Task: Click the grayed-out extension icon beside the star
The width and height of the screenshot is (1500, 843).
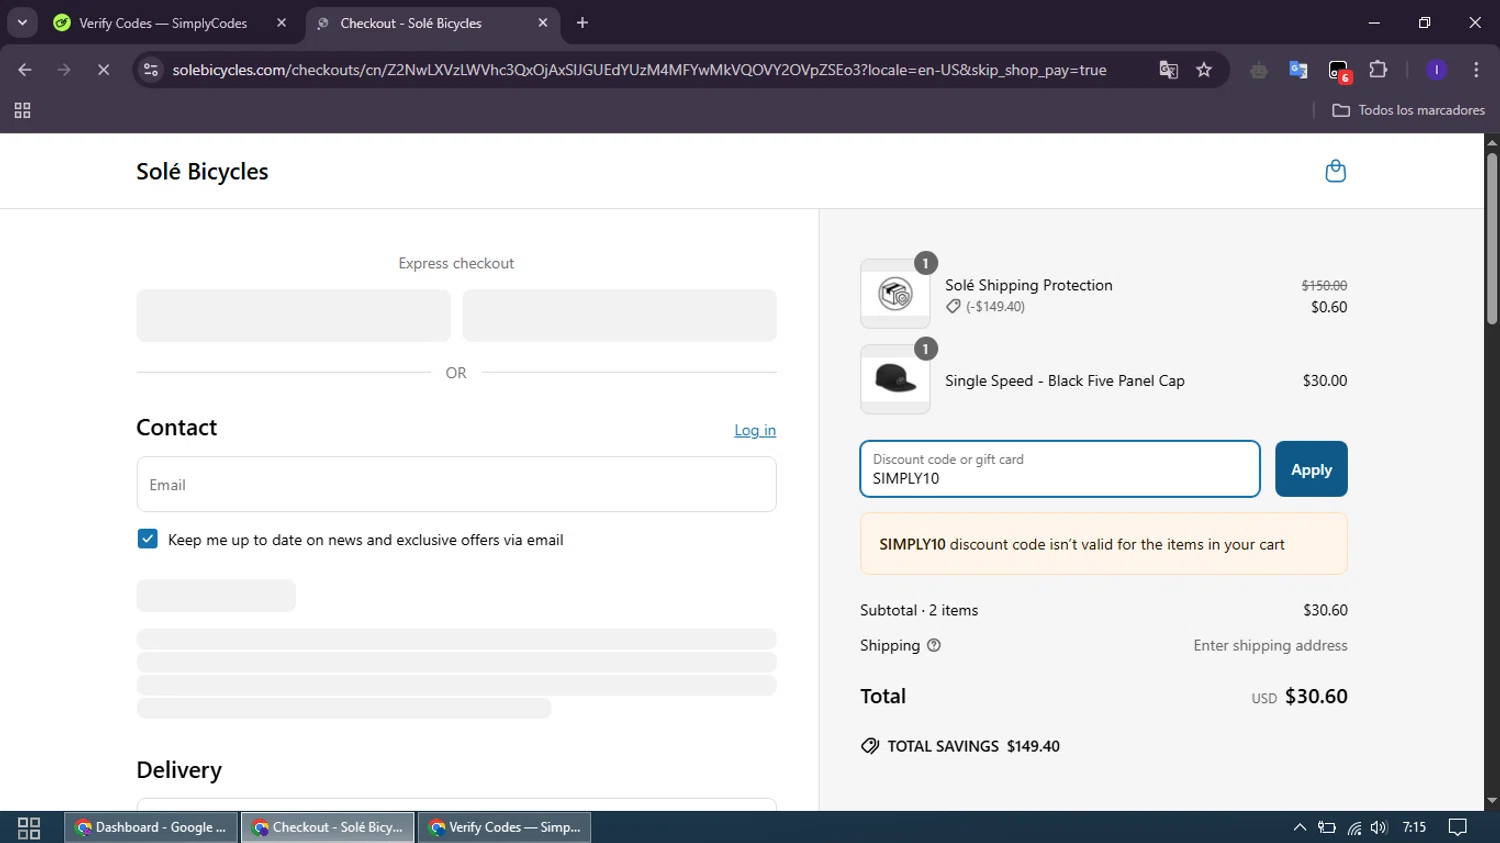Action: (1258, 70)
